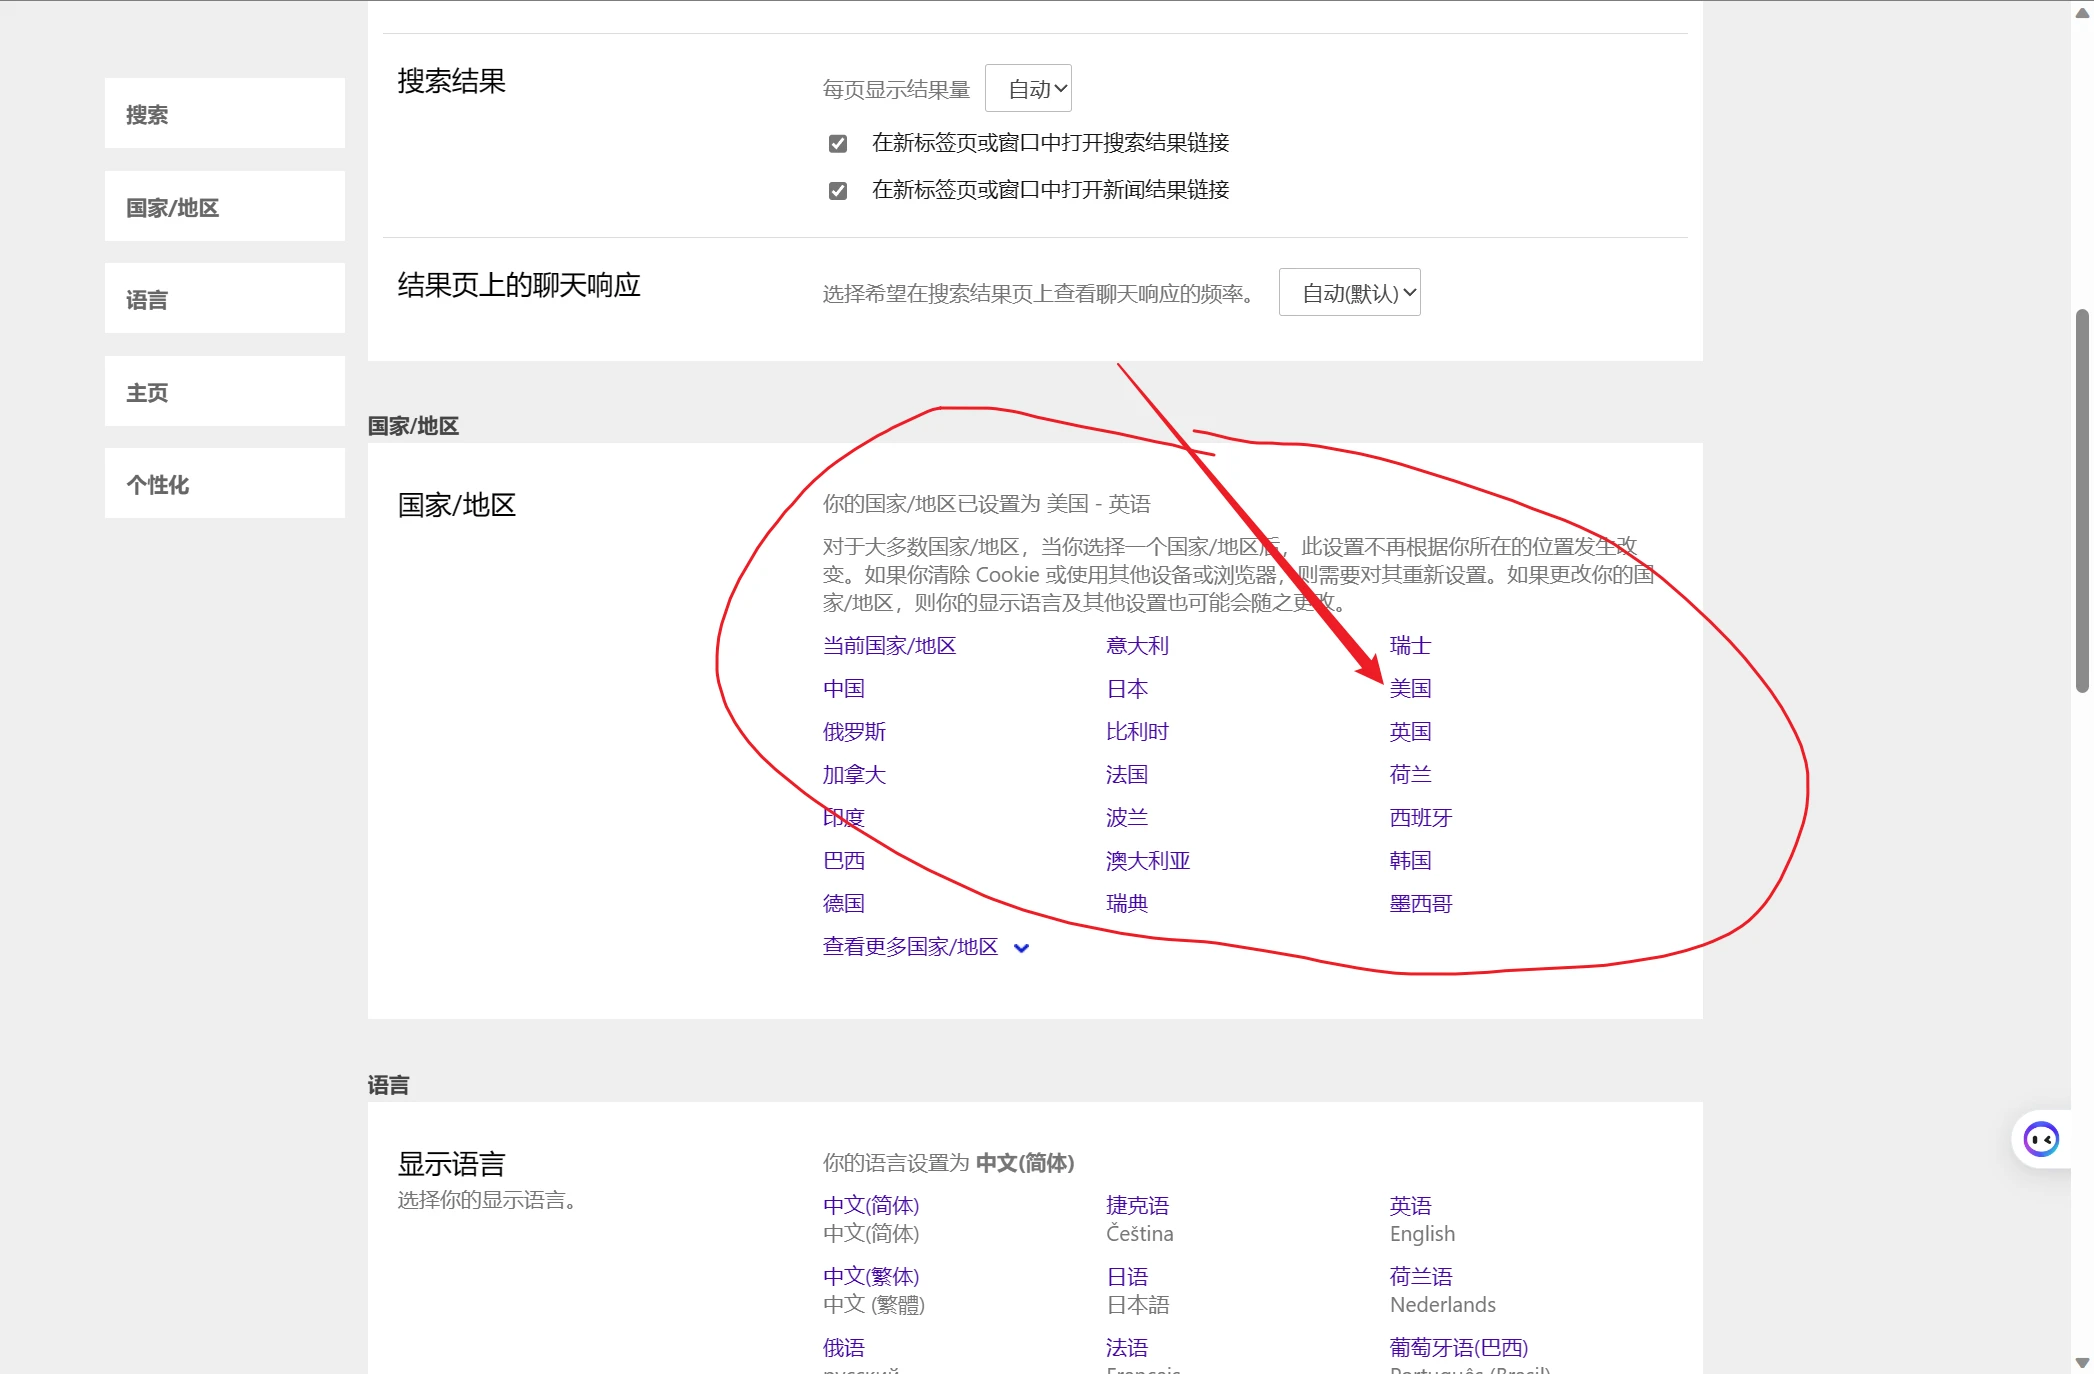The height and width of the screenshot is (1374, 2094).
Task: Toggle 在新标签页或窗口中打开新闻结果链接 checkbox
Action: [838, 190]
